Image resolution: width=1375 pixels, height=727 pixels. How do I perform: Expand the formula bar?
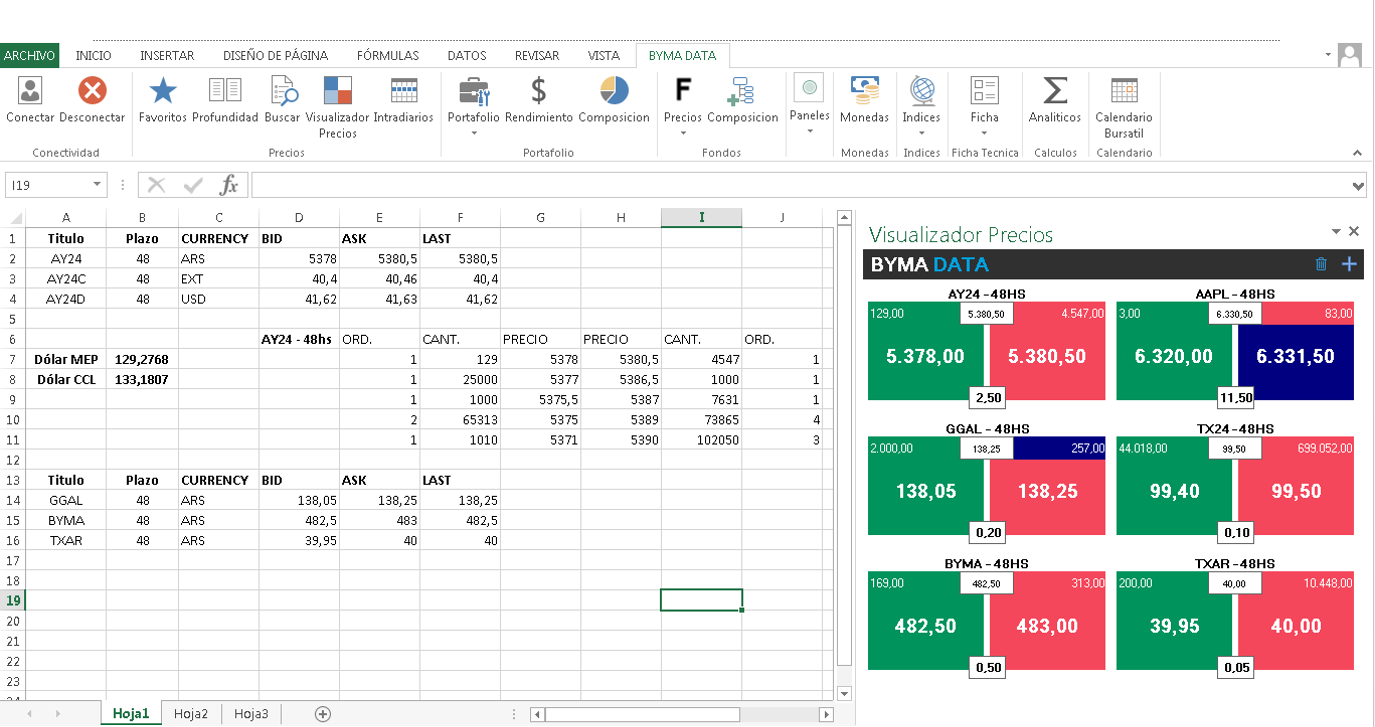1358,185
